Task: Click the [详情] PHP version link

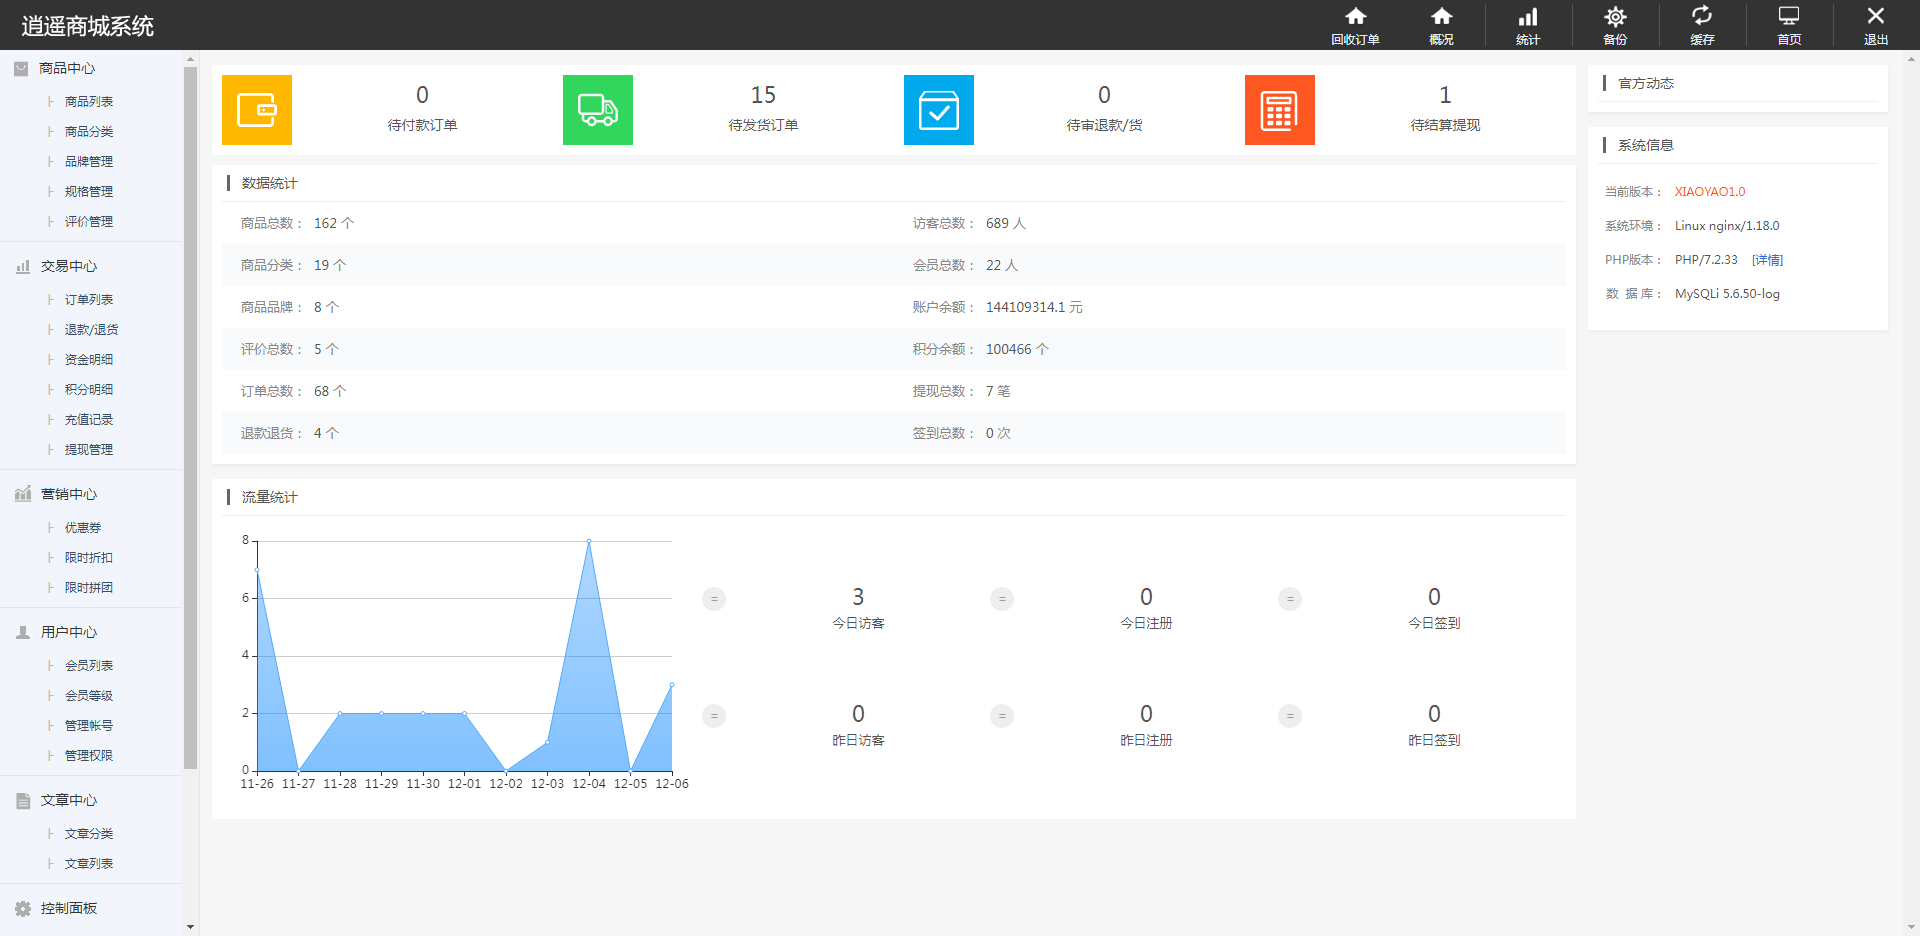Action: [x=1767, y=260]
